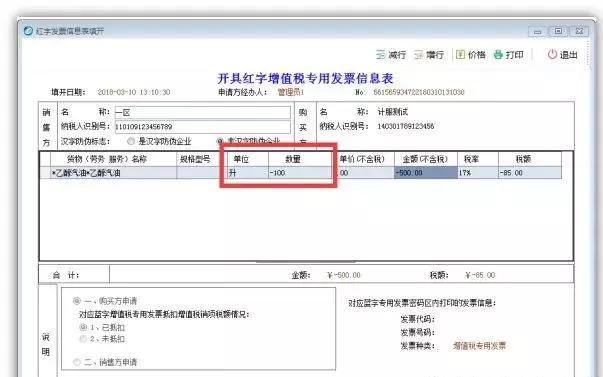Screen dimensions: 603x377
Task: Click the 货物(劳务 服务)名称 column header
Action: (113, 159)
